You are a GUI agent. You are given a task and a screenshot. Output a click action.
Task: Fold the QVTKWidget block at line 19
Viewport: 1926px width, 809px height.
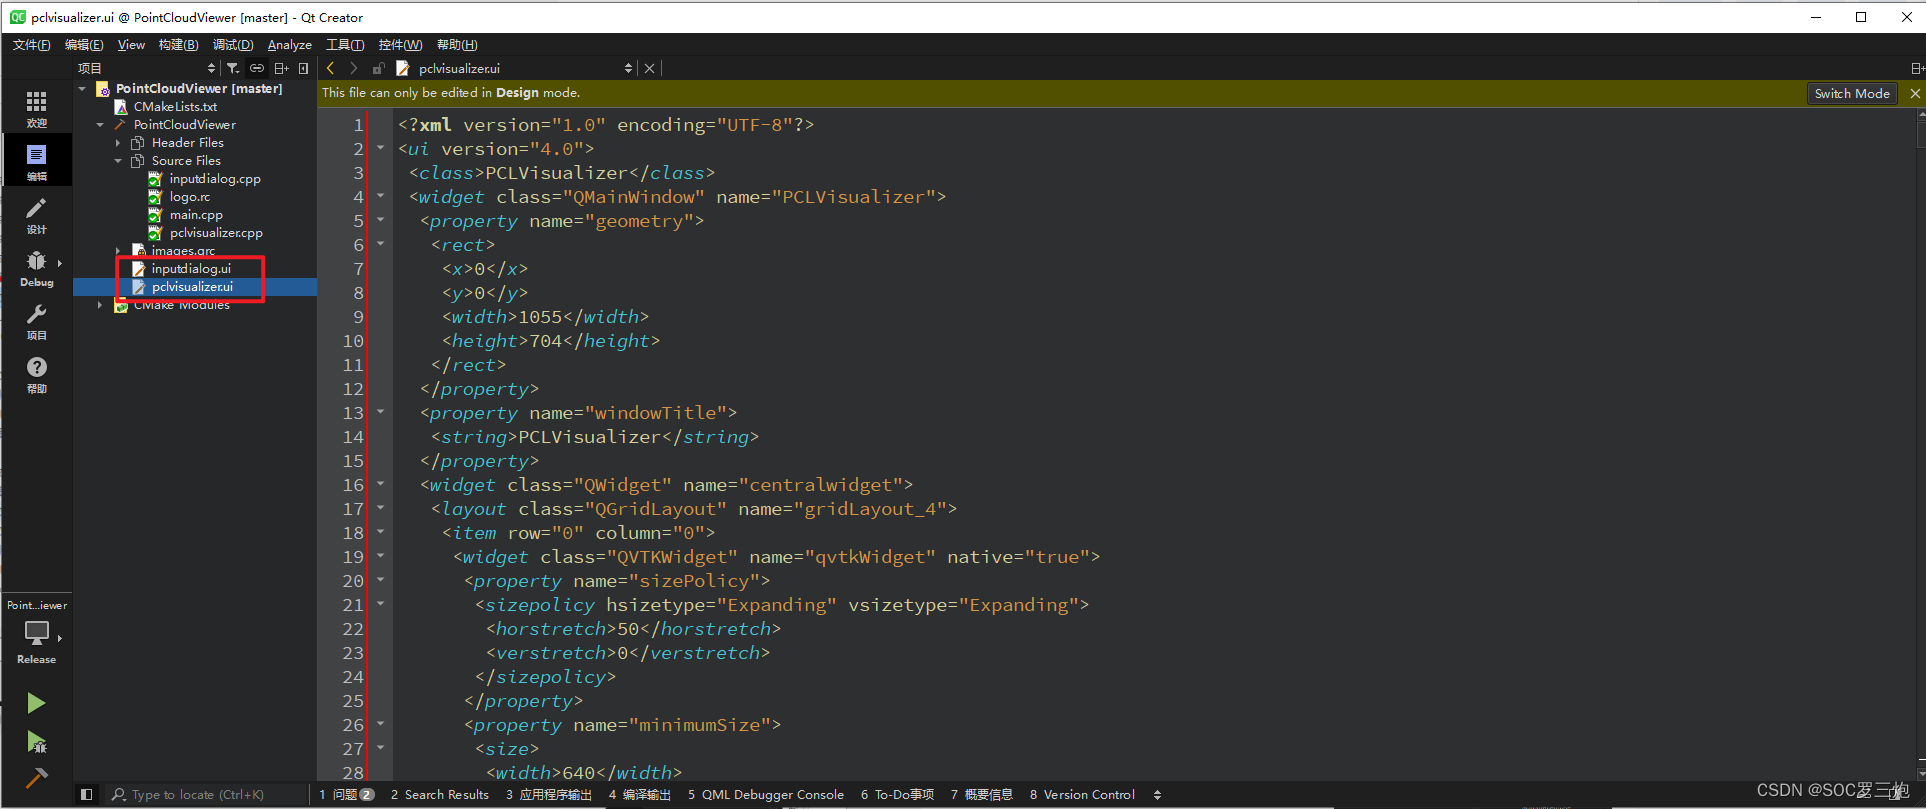coord(380,556)
